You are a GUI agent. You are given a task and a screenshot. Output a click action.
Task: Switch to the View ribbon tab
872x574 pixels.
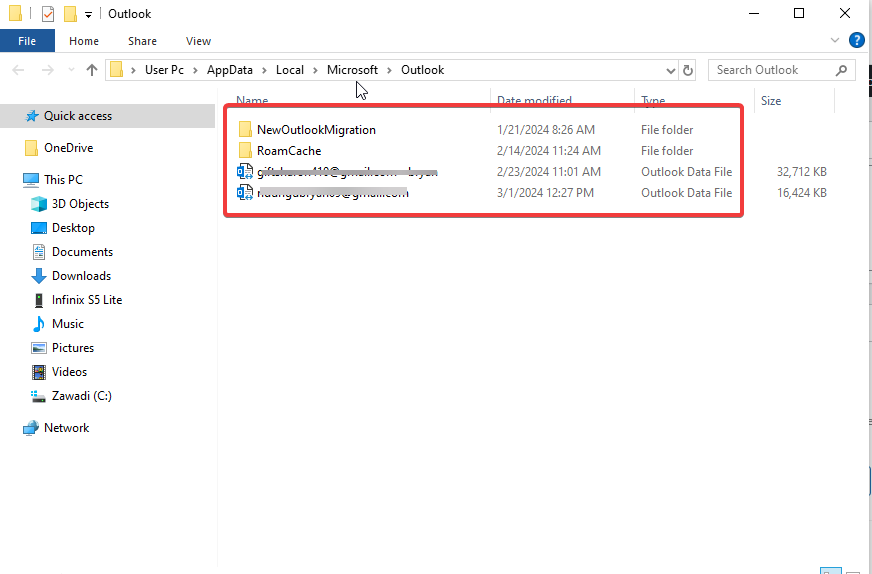click(x=198, y=41)
